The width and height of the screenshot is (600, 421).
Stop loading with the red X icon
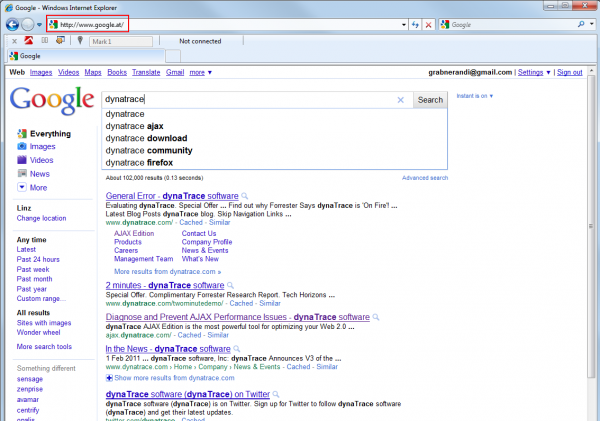pyautogui.click(x=428, y=25)
